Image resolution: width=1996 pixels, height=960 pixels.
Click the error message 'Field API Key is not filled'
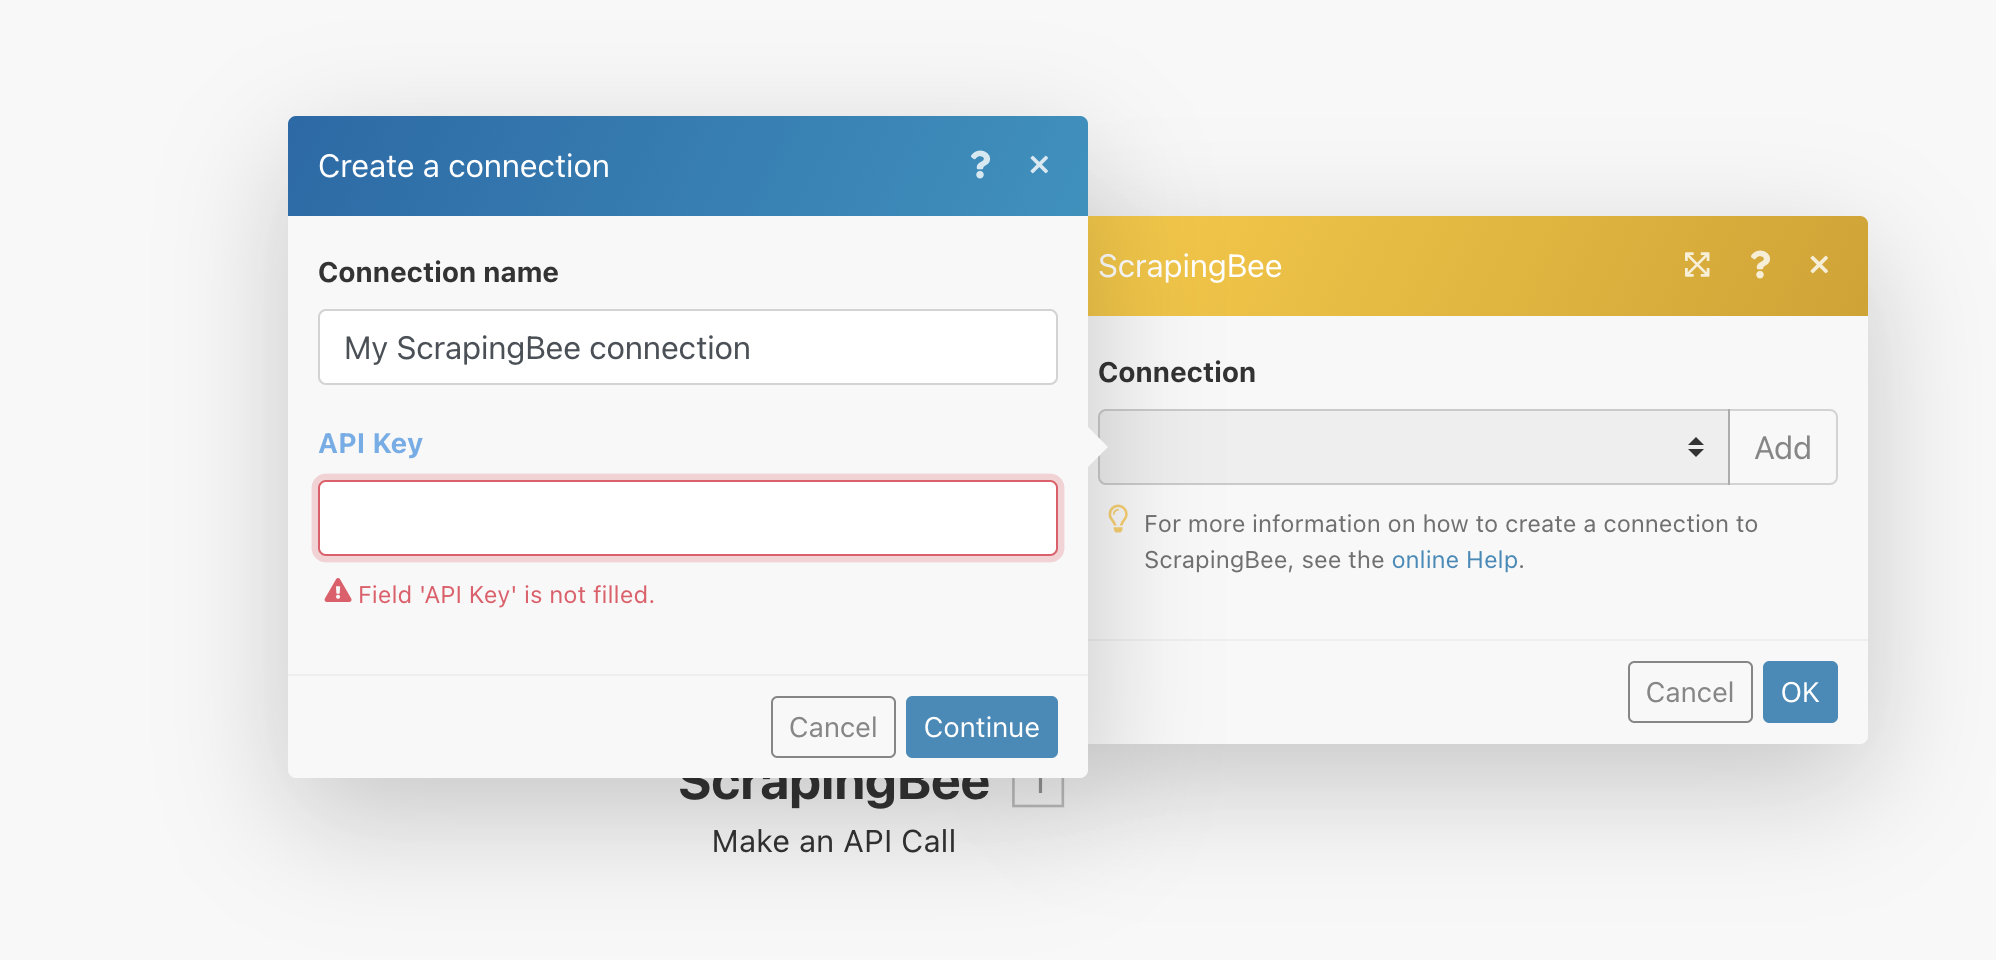coord(505,593)
